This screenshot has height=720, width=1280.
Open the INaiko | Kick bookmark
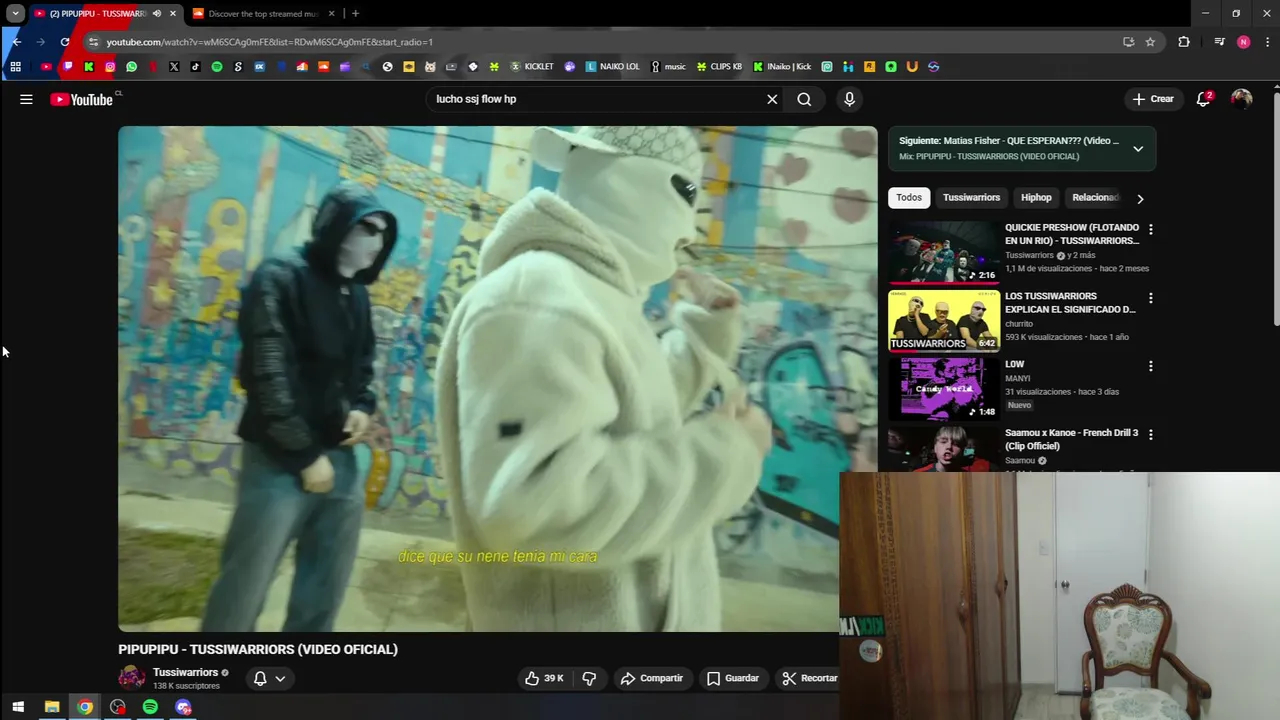(782, 67)
